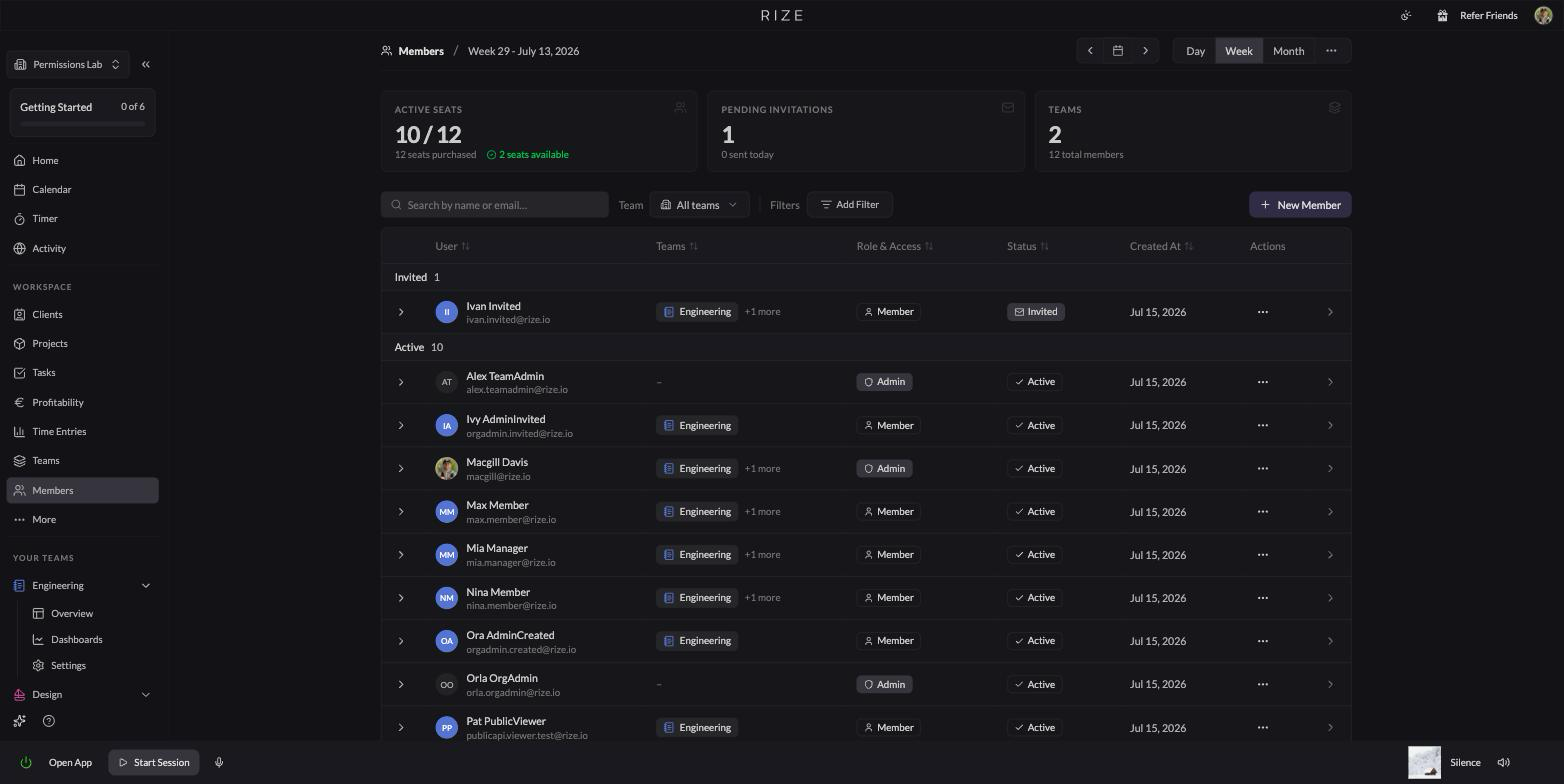Click the Silence sound thumbnail
The image size is (1564, 784).
[x=1424, y=762]
